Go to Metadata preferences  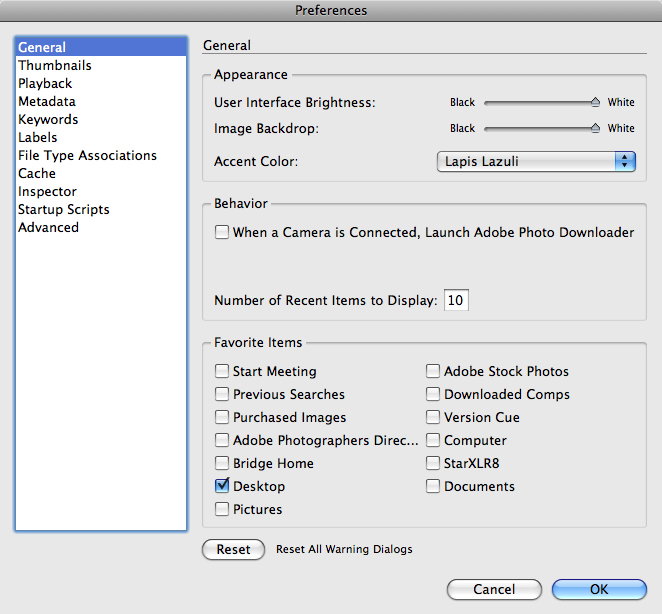point(47,101)
